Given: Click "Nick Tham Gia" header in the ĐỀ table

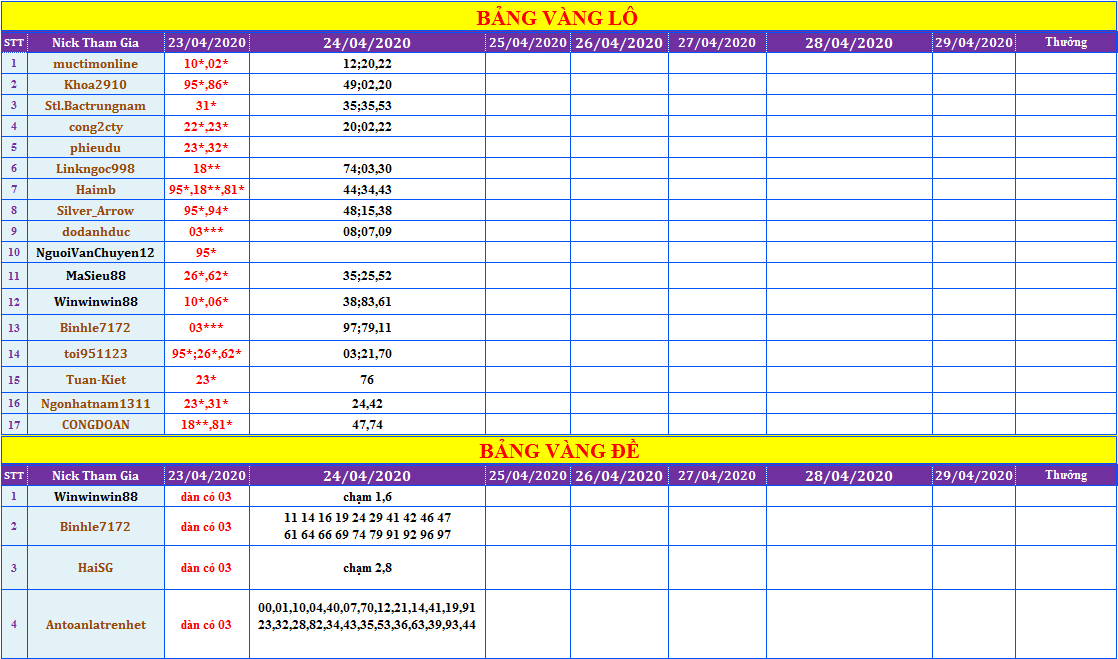Looking at the screenshot, I should [x=96, y=476].
